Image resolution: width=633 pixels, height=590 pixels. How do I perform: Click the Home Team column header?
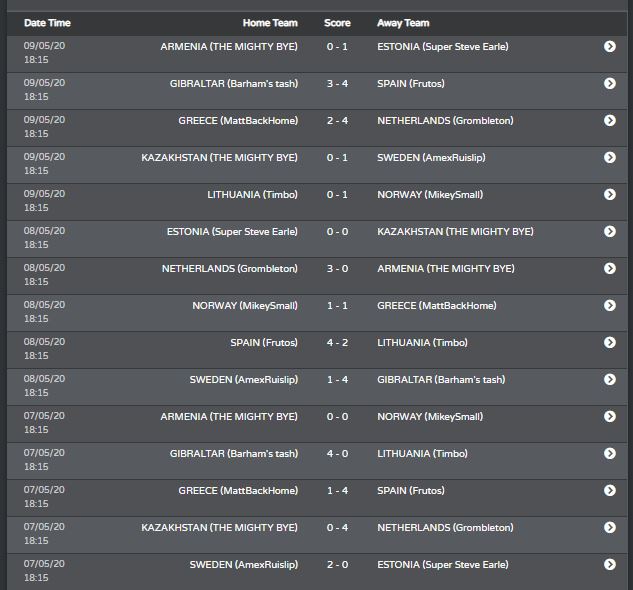[x=270, y=23]
